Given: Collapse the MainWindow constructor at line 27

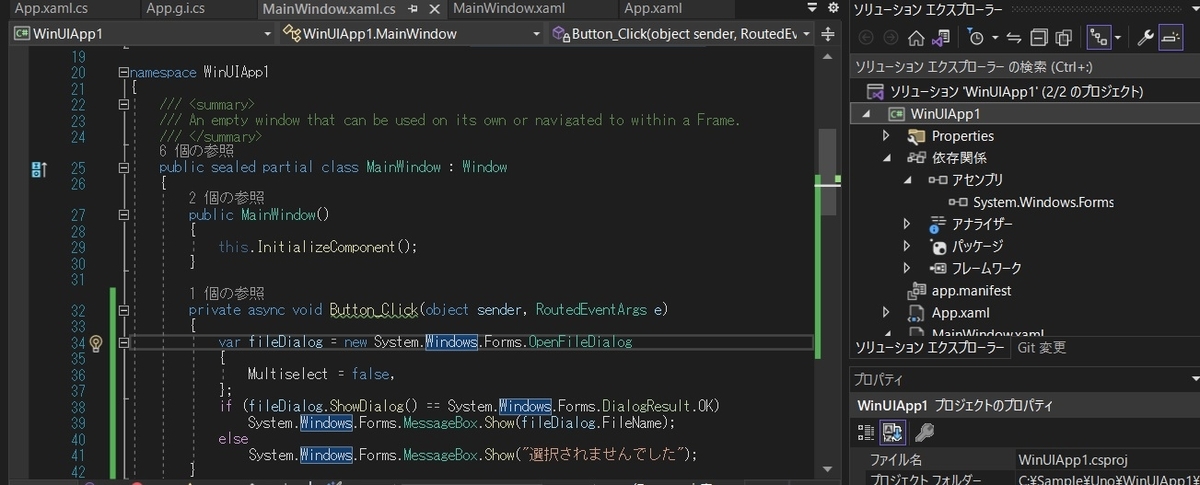Looking at the screenshot, I should [123, 215].
